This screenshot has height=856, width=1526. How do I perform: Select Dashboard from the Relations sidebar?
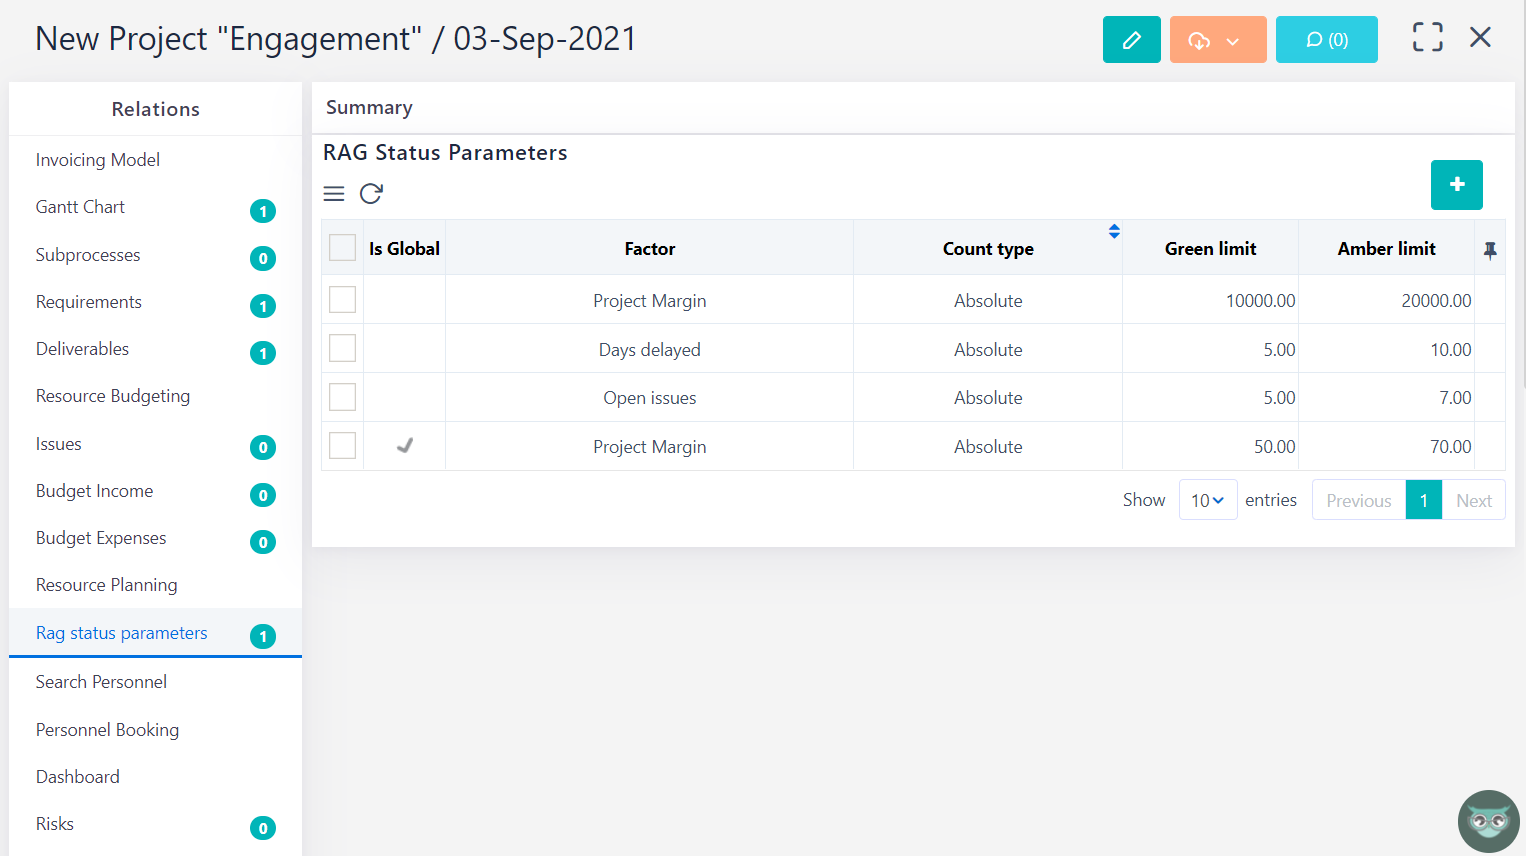tap(77, 776)
